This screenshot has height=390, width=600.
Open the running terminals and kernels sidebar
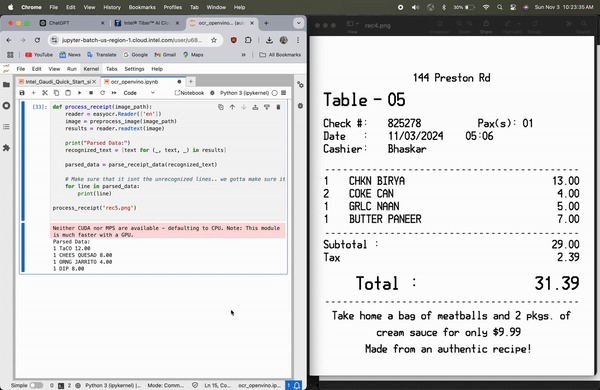click(x=7, y=106)
